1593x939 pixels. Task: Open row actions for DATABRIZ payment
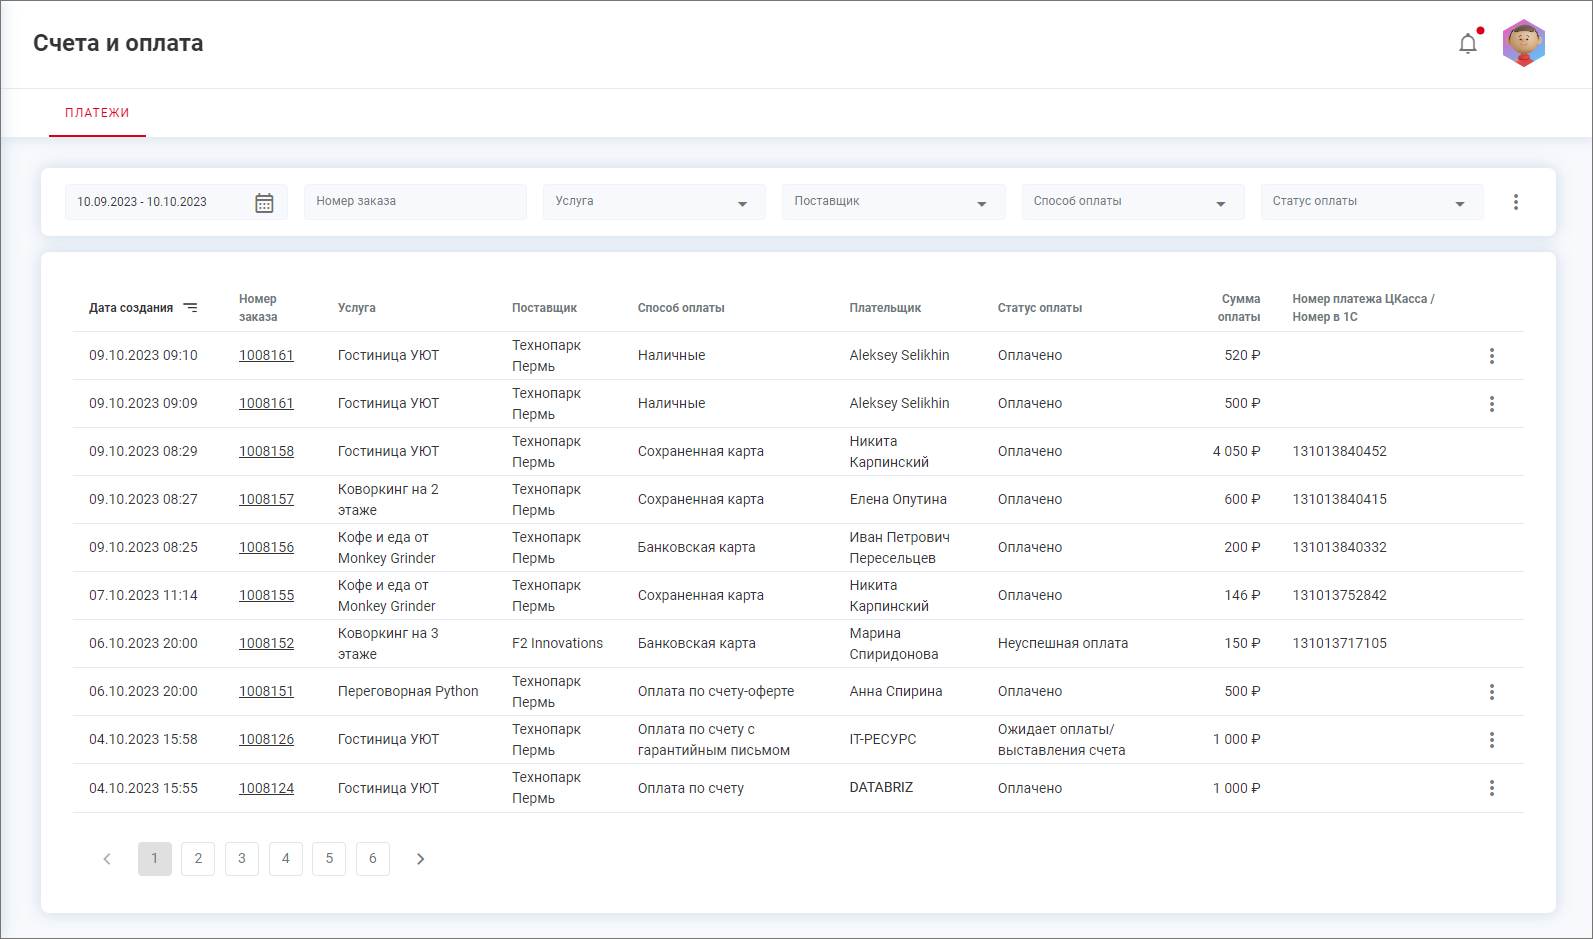point(1491,788)
